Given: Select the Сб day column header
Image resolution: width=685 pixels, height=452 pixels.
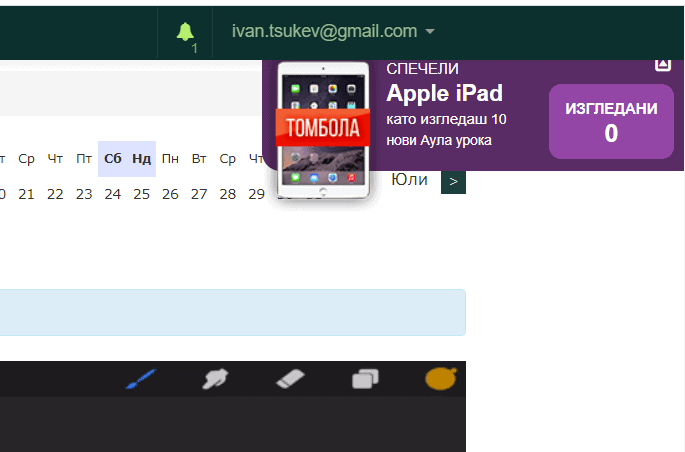Looking at the screenshot, I should tap(113, 159).
